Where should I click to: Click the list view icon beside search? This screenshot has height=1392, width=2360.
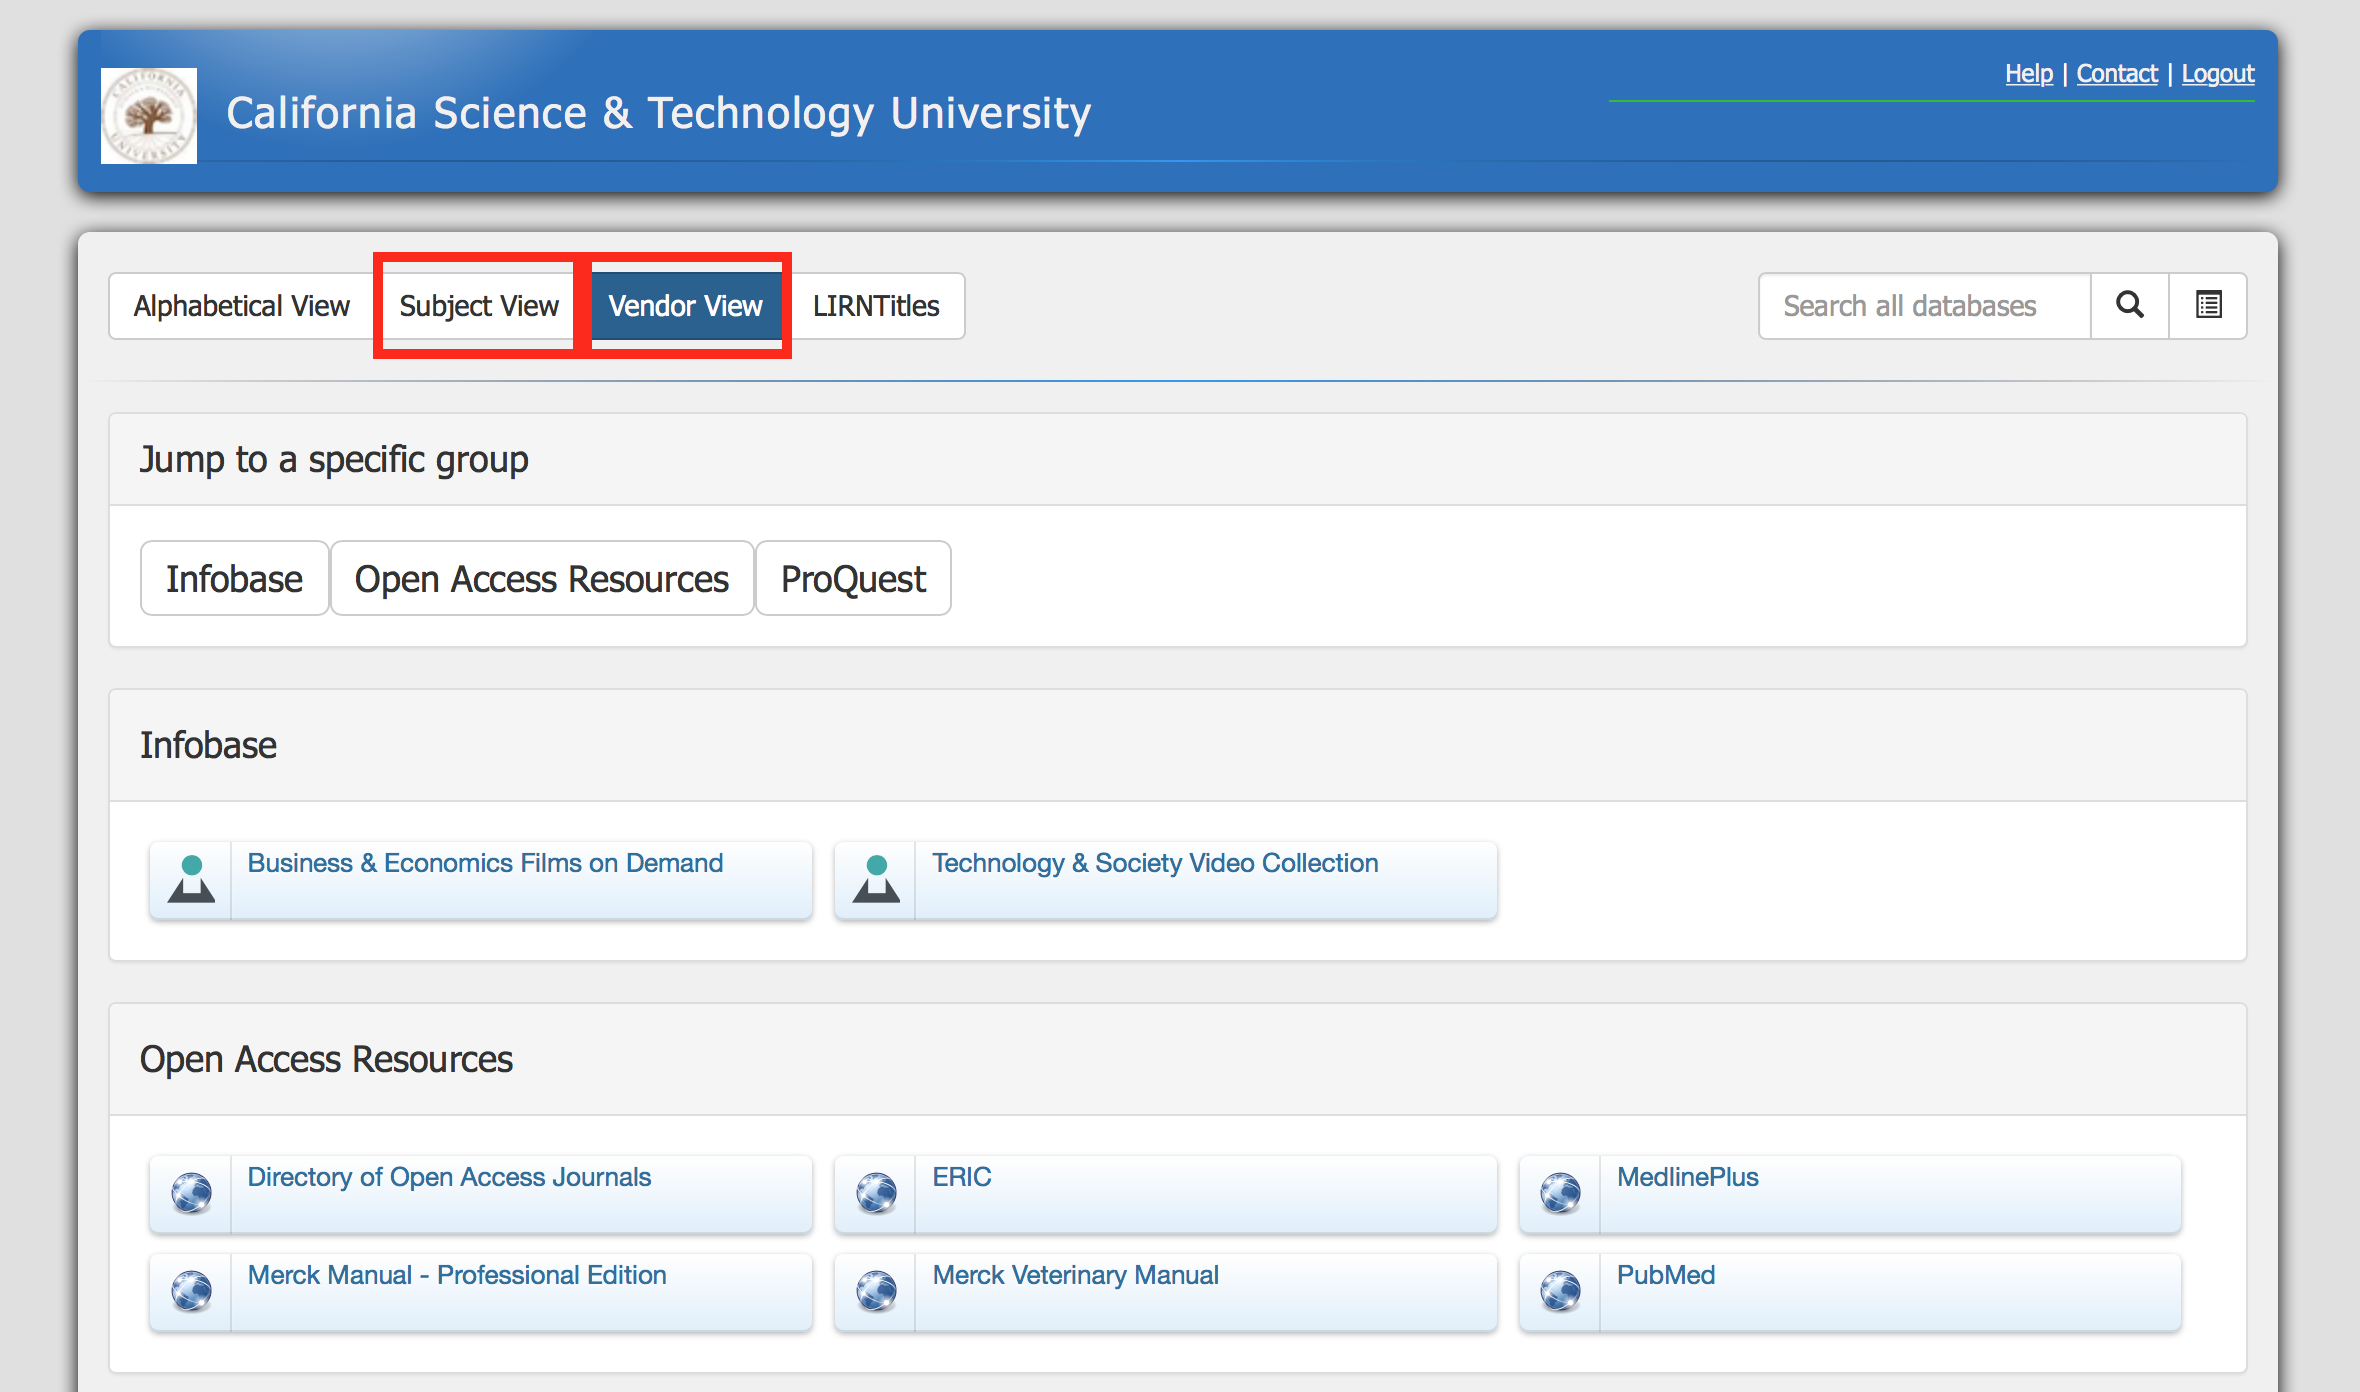(x=2208, y=306)
